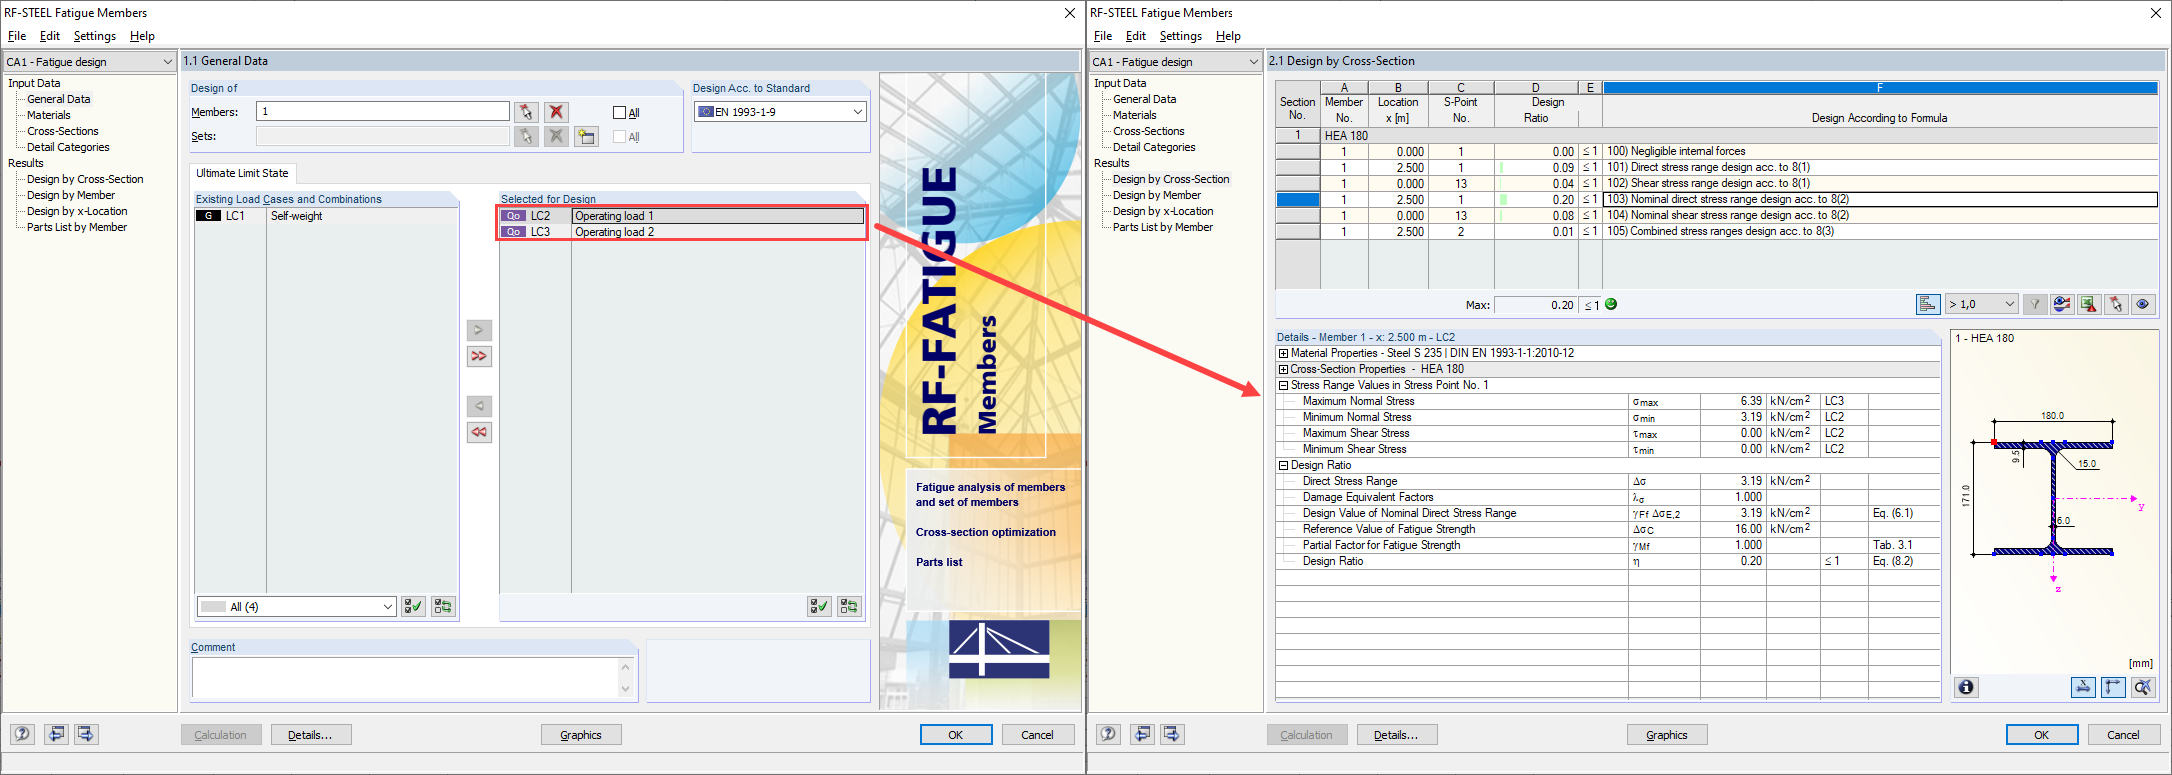Viewport: 2172px width, 775px height.
Task: Open the EN 1993-1-9 standard dropdown
Action: point(858,112)
